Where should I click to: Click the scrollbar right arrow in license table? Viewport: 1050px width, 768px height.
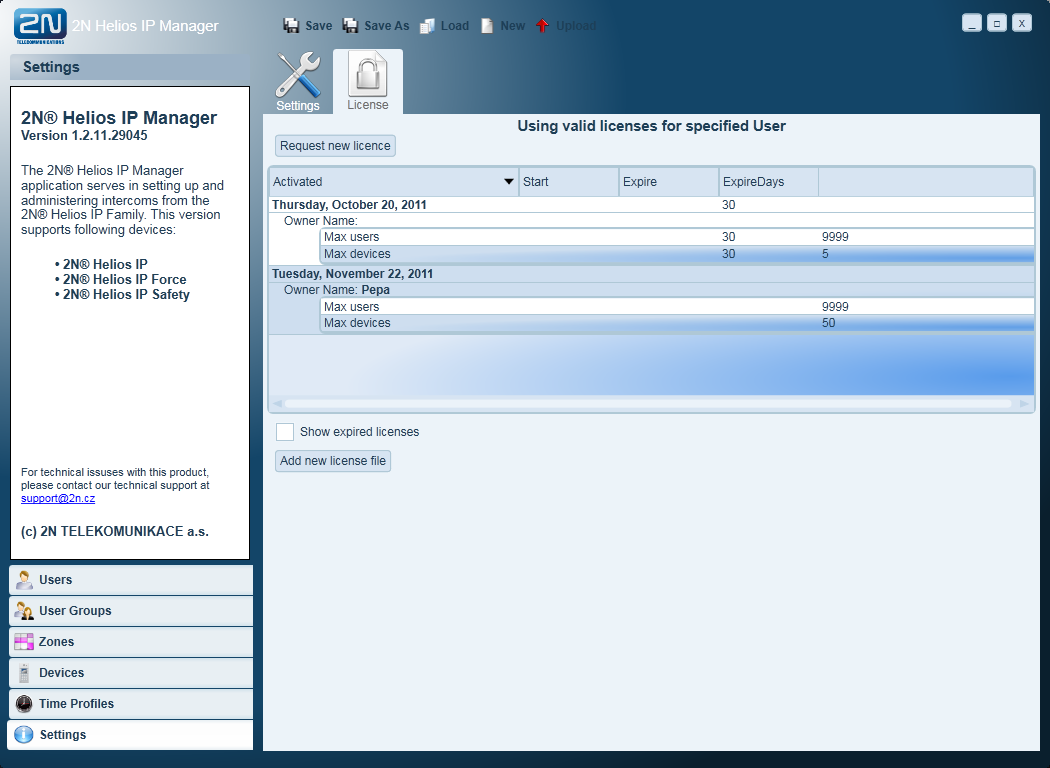(x=1024, y=404)
